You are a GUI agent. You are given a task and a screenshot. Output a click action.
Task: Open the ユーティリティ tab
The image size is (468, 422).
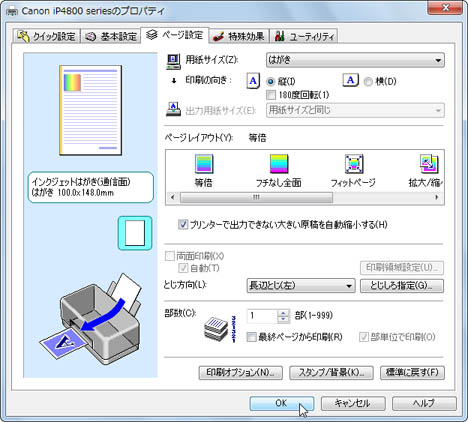[x=304, y=36]
